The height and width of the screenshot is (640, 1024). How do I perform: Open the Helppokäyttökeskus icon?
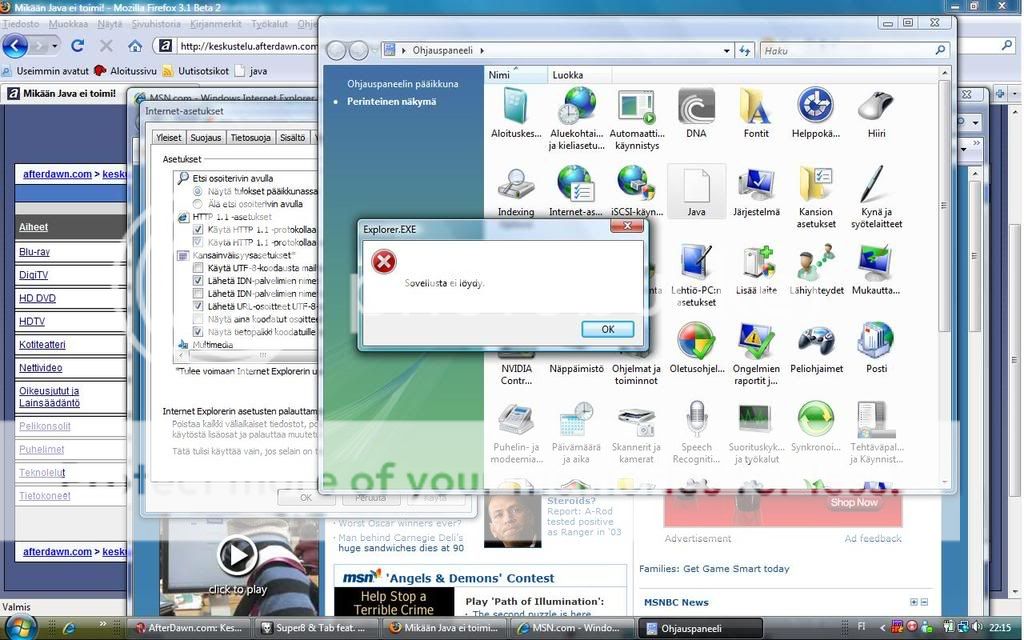[x=816, y=113]
